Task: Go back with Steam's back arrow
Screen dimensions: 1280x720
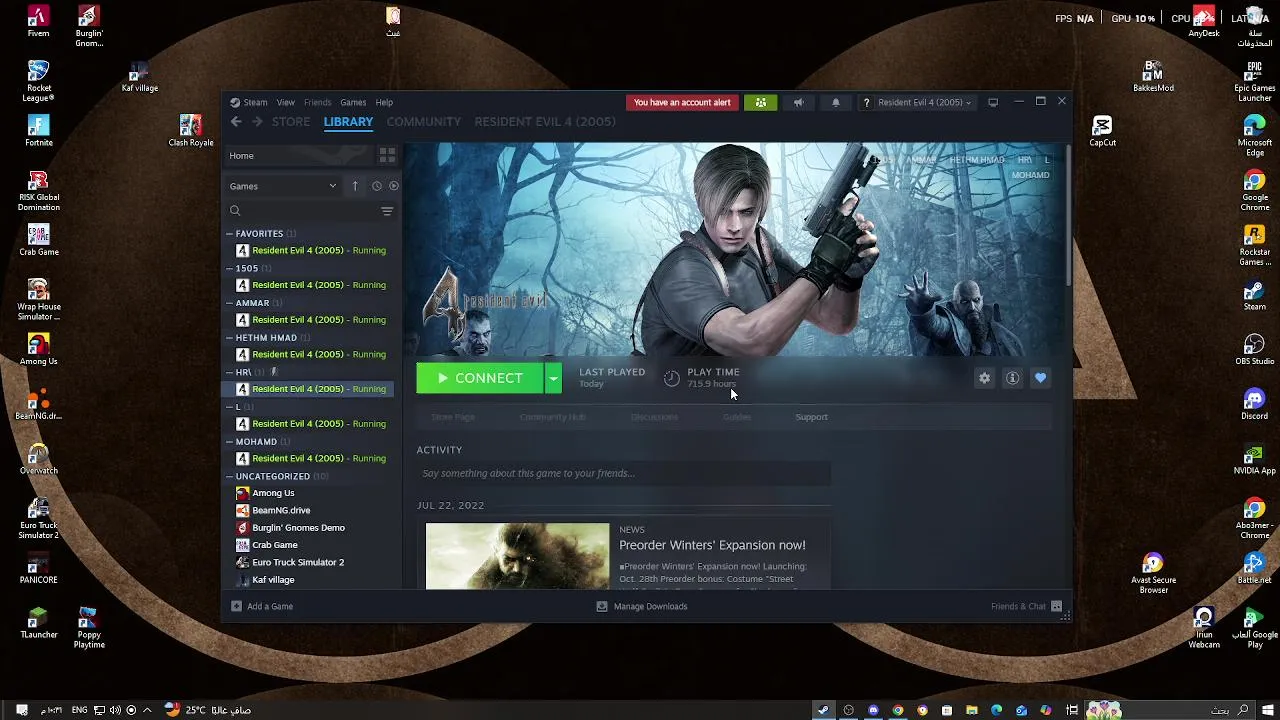Action: pyautogui.click(x=236, y=122)
